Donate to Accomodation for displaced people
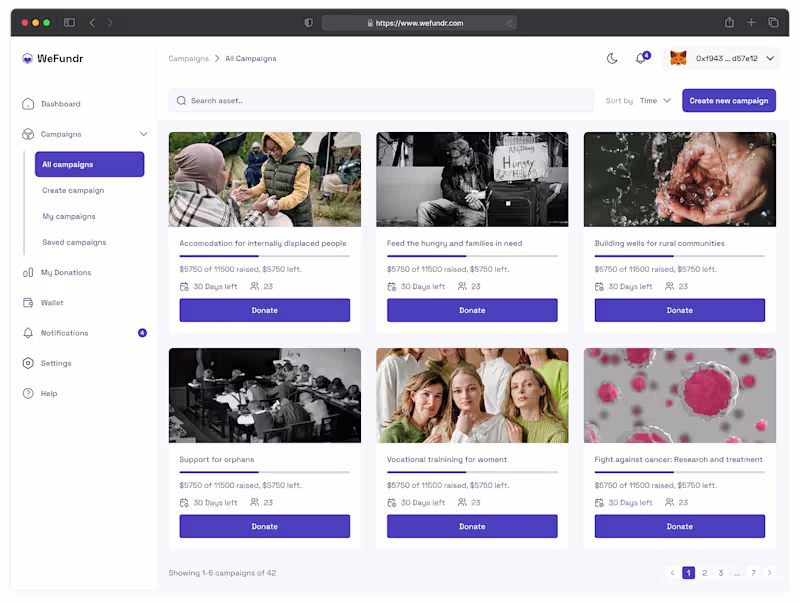 coord(265,310)
